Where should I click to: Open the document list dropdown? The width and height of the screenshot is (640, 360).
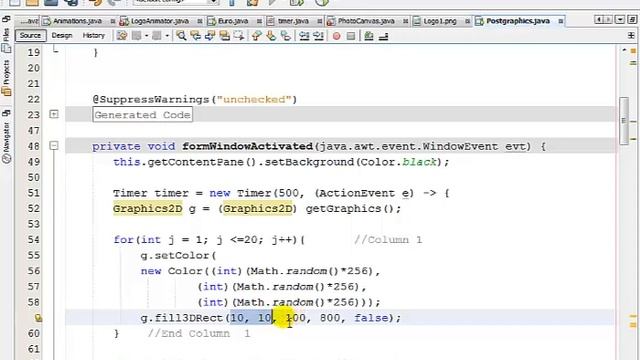tap(620, 20)
